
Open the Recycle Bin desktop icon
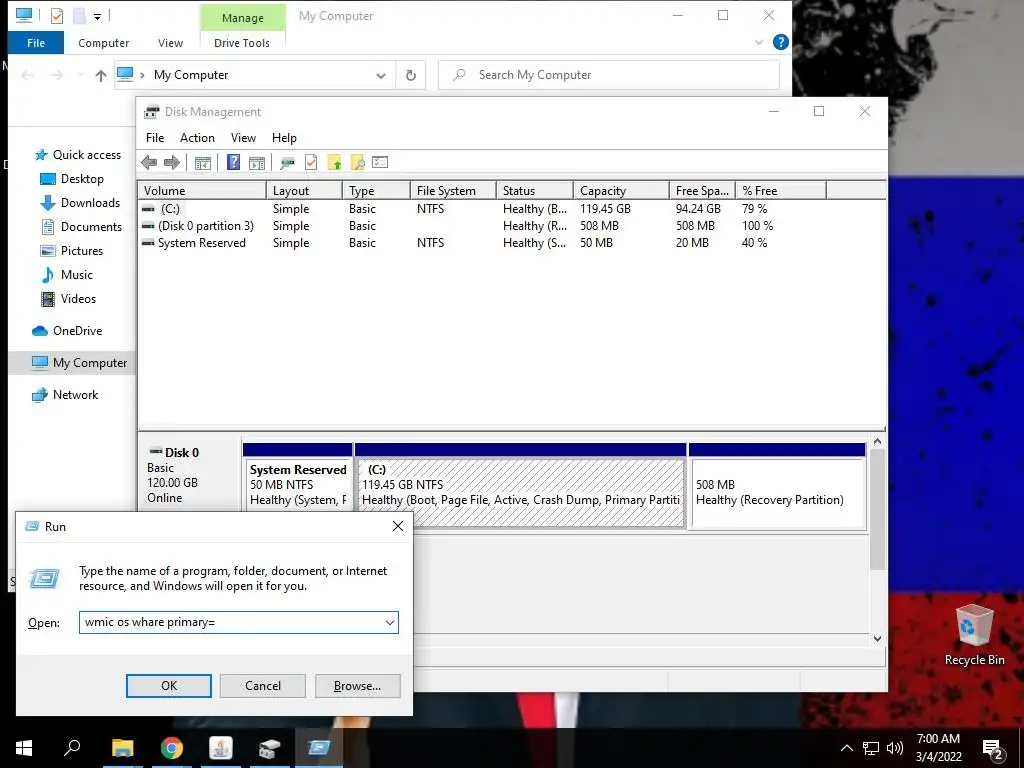click(x=974, y=635)
